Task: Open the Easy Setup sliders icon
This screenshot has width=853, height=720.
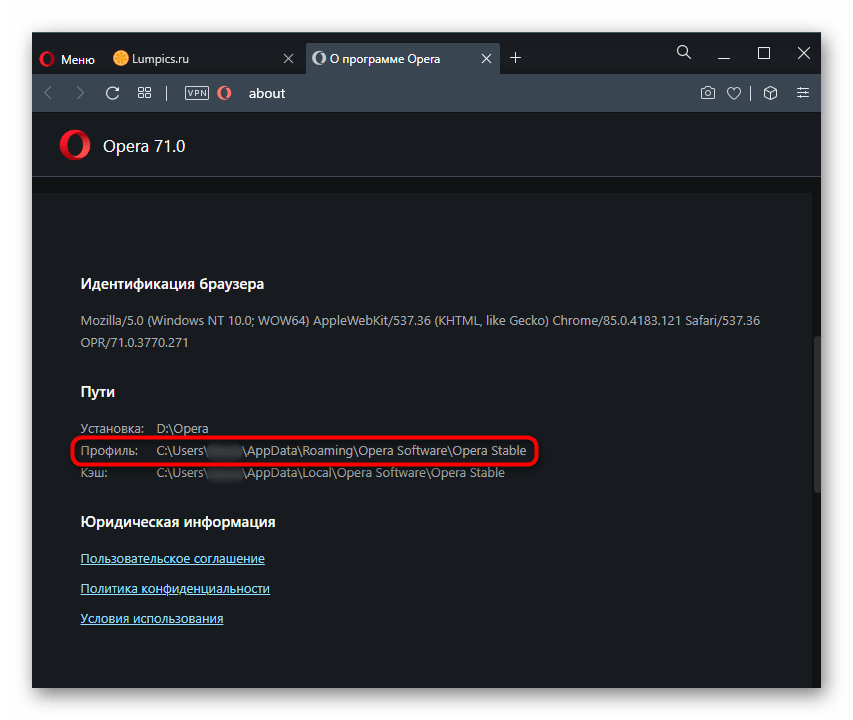Action: (803, 93)
